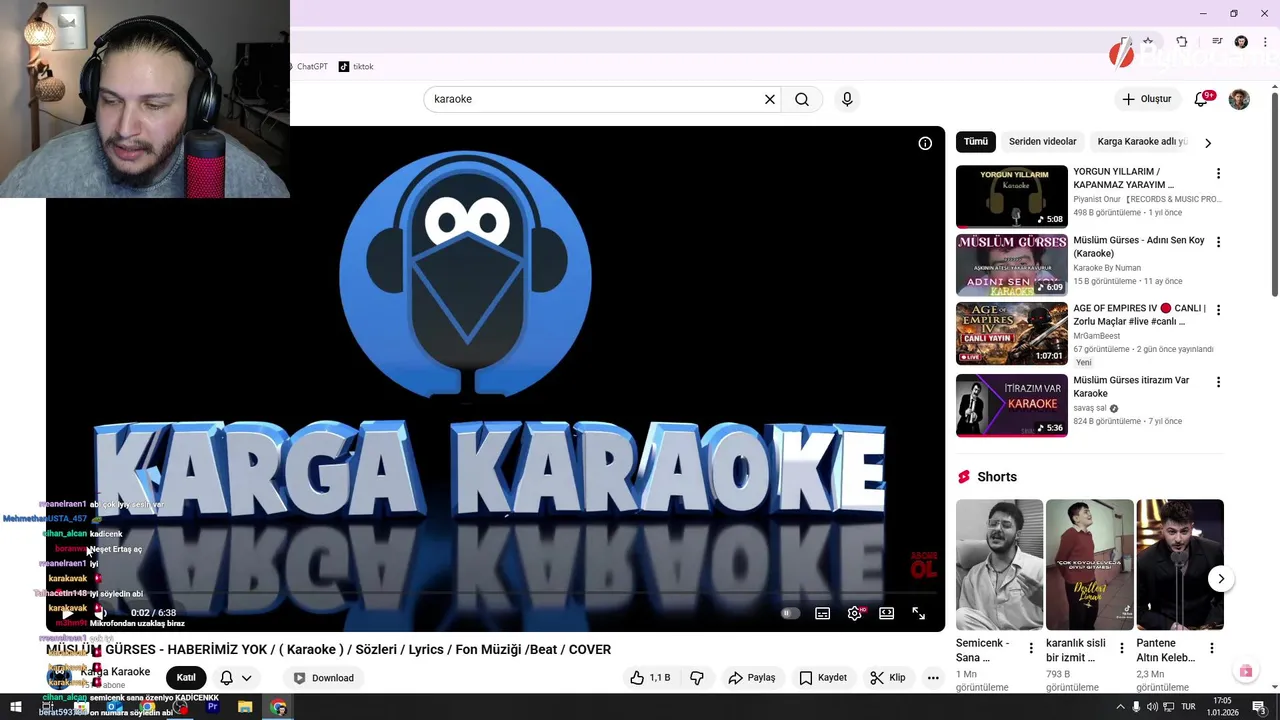Image resolution: width=1280 pixels, height=720 pixels.
Task: Open player settings gear
Action: pos(854,613)
